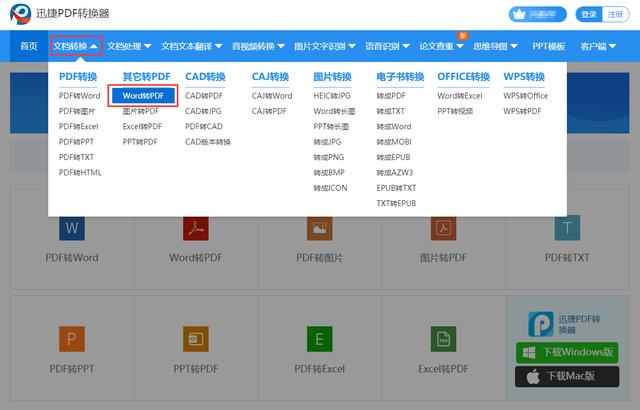Viewport: 640px width, 410px height.
Task: Select WPS转Office menu entry
Action: point(526,96)
